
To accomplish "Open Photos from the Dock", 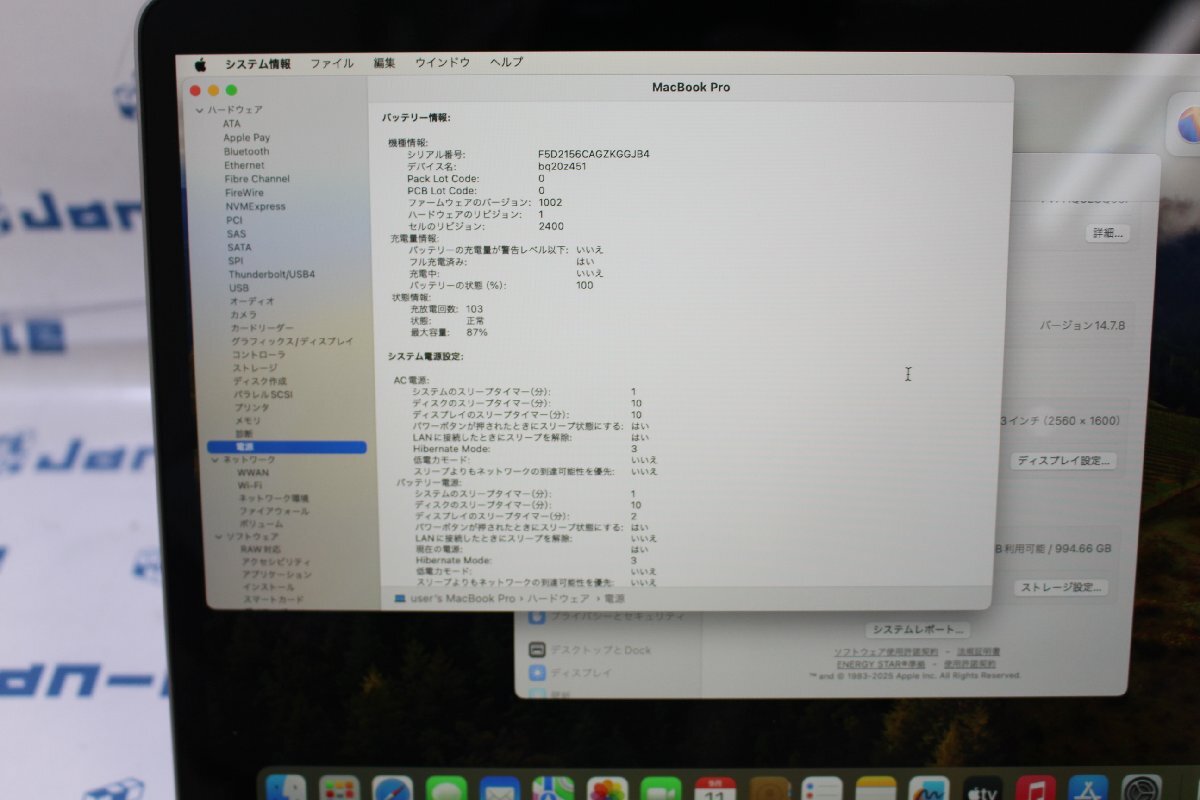I will pyautogui.click(x=607, y=790).
